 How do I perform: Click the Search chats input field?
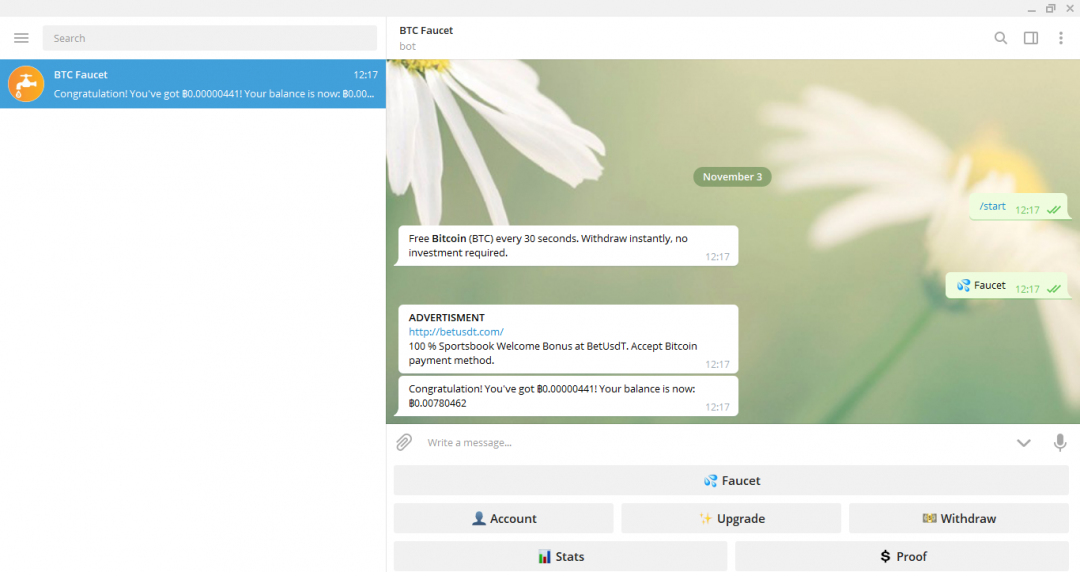point(209,38)
